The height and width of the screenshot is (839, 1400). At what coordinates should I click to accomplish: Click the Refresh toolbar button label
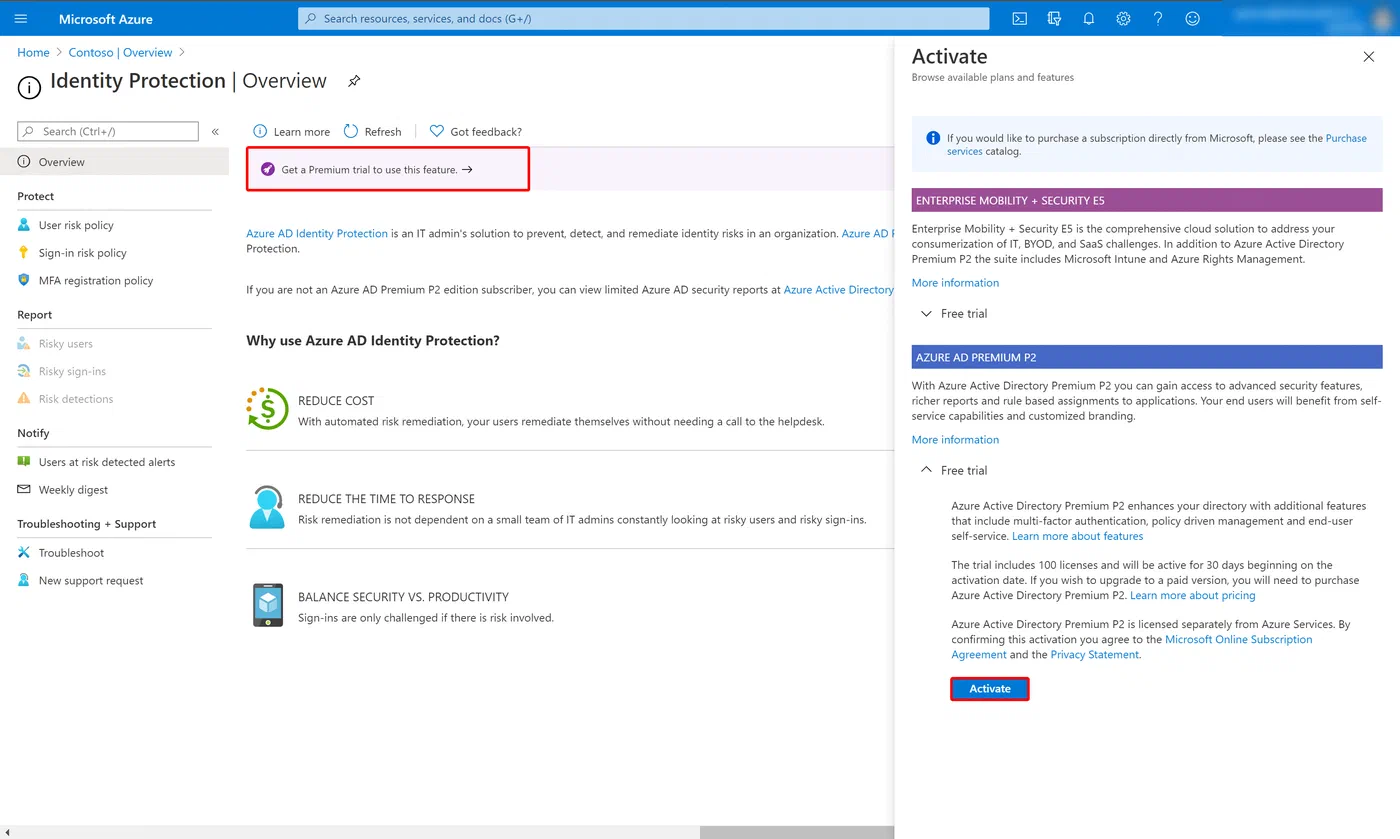(x=383, y=131)
